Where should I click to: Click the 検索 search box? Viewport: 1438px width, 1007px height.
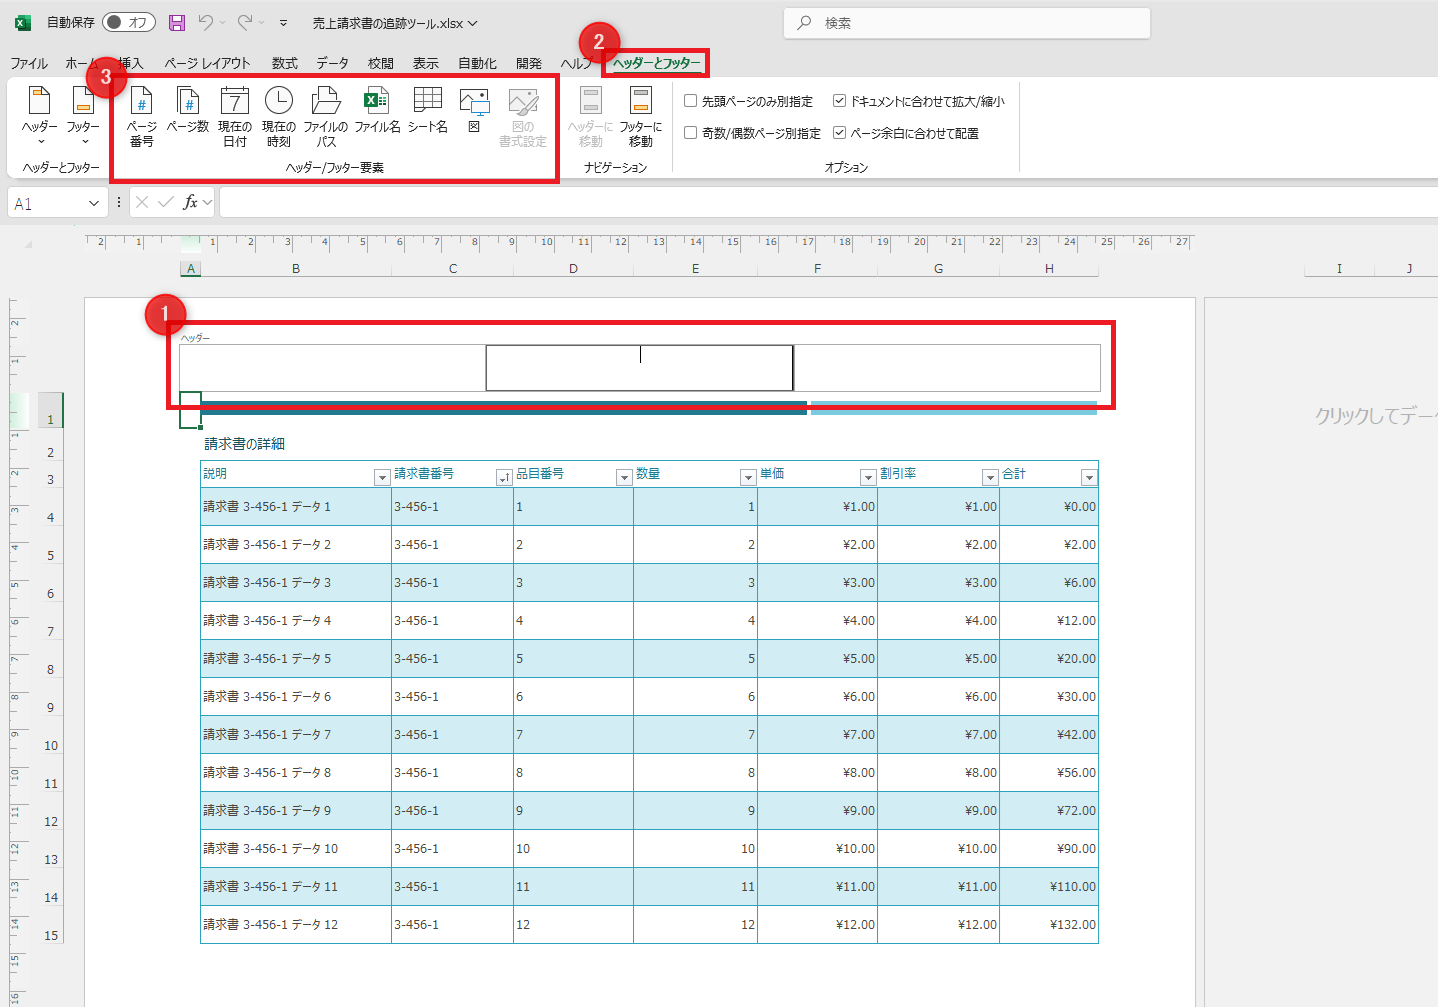(x=967, y=23)
